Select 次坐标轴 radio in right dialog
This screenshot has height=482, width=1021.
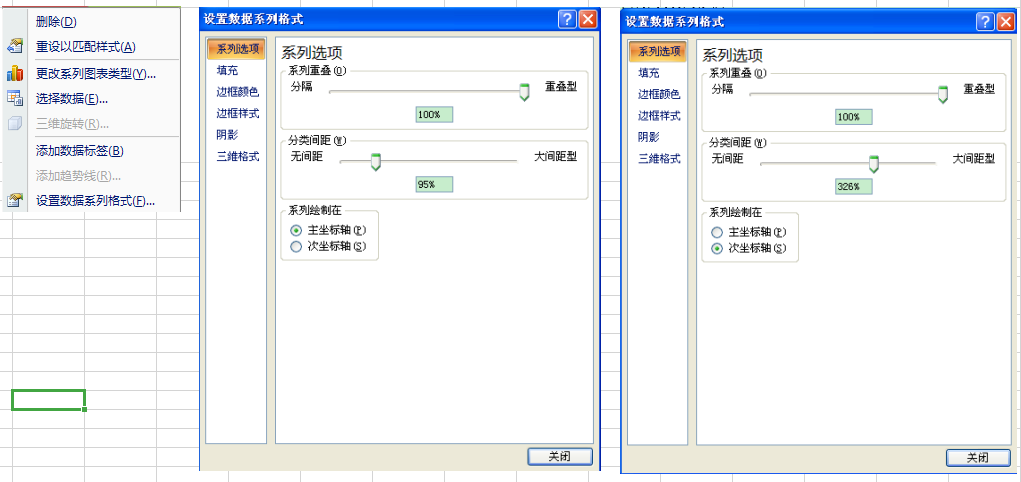[x=717, y=248]
